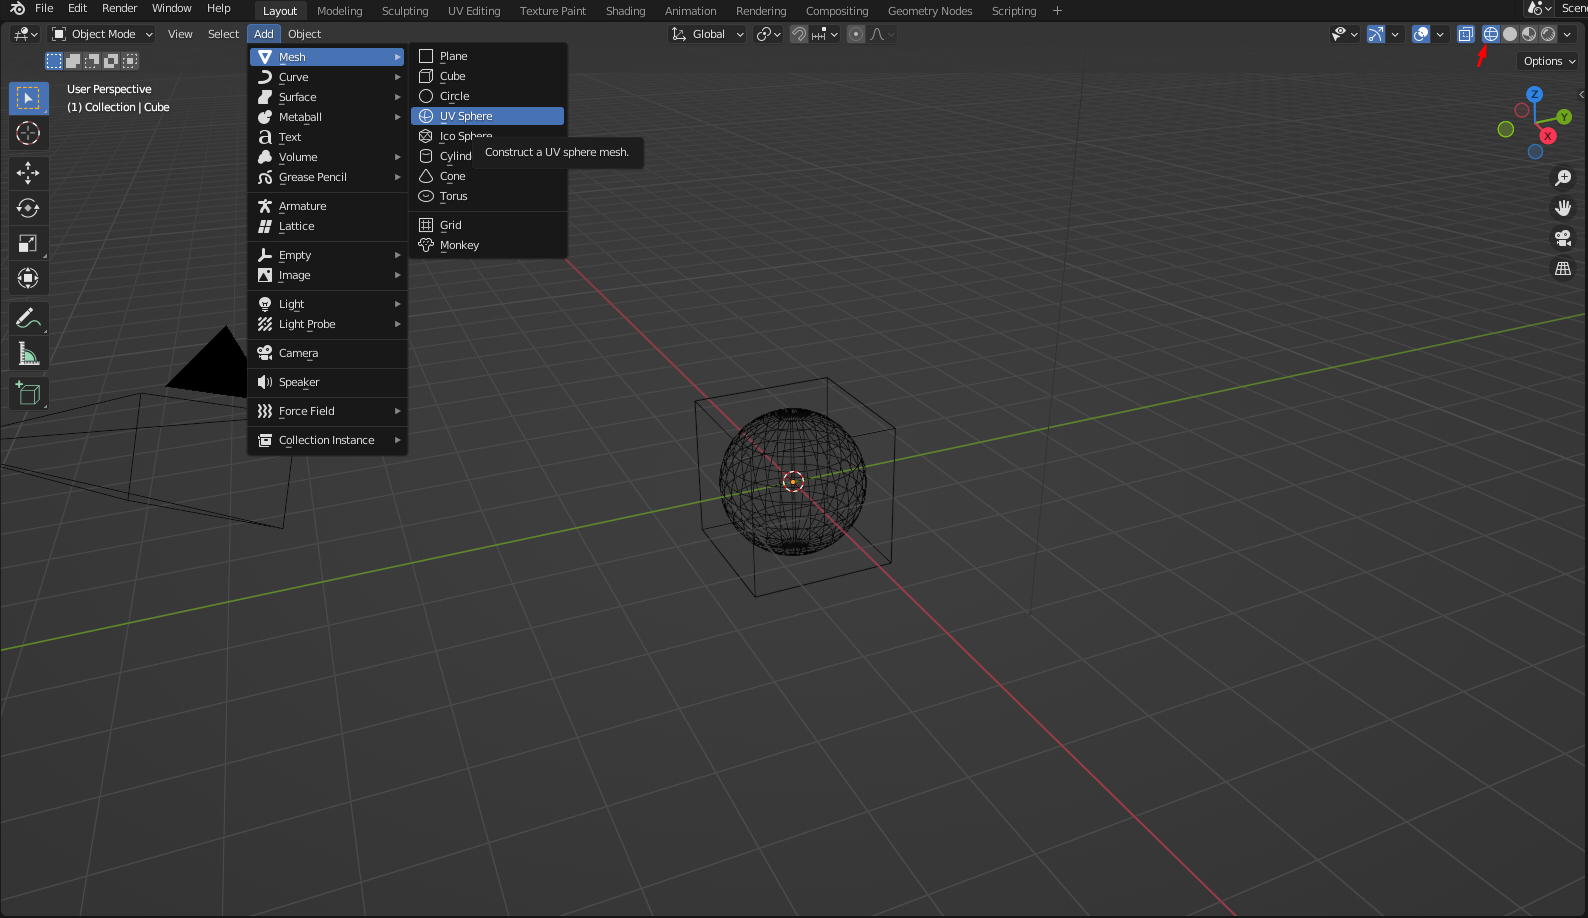Screen dimensions: 1588x918
Task: Open selectability and visibility dropdown
Action: [x=1345, y=34]
